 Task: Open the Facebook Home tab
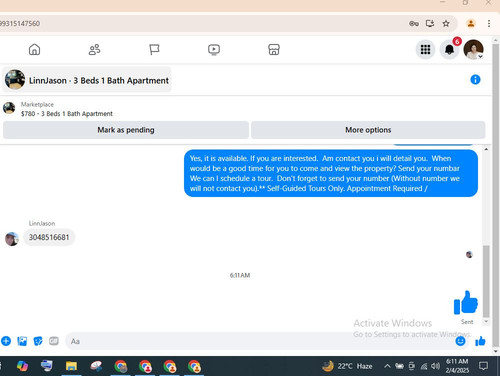[34, 50]
